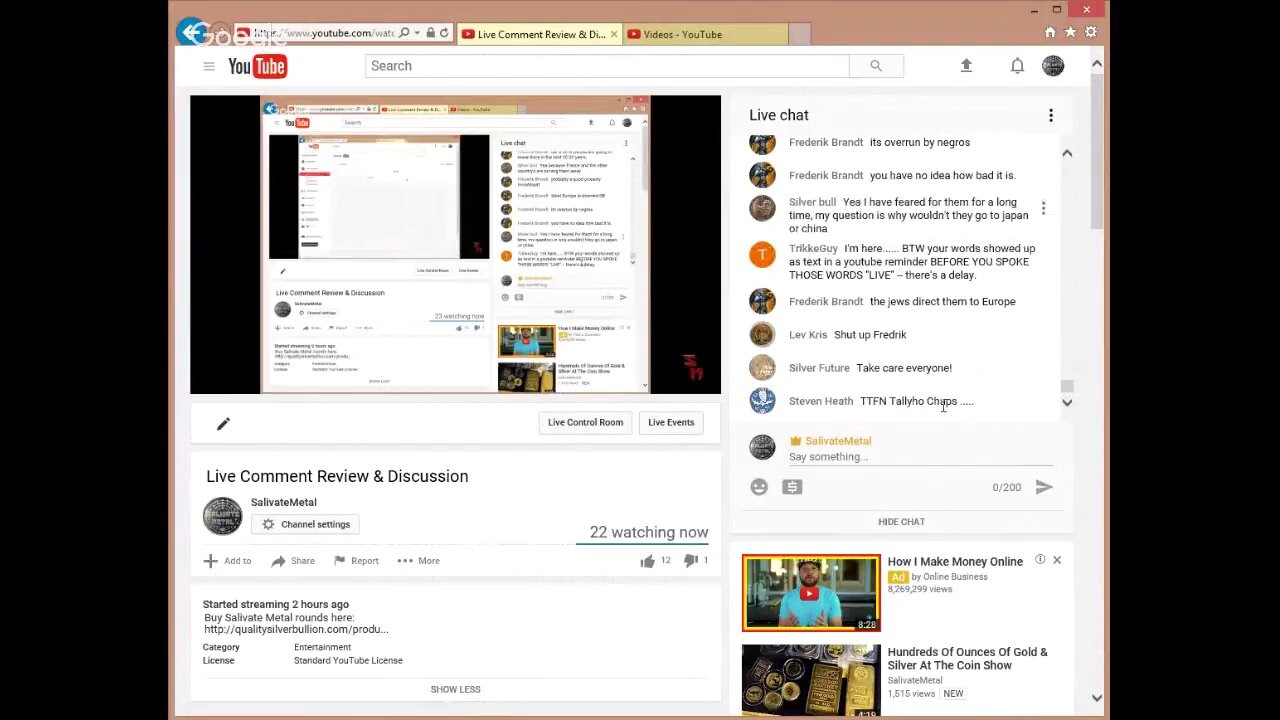Click the live chat scrollbar down arrow
The width and height of the screenshot is (1280, 720).
(x=1067, y=402)
